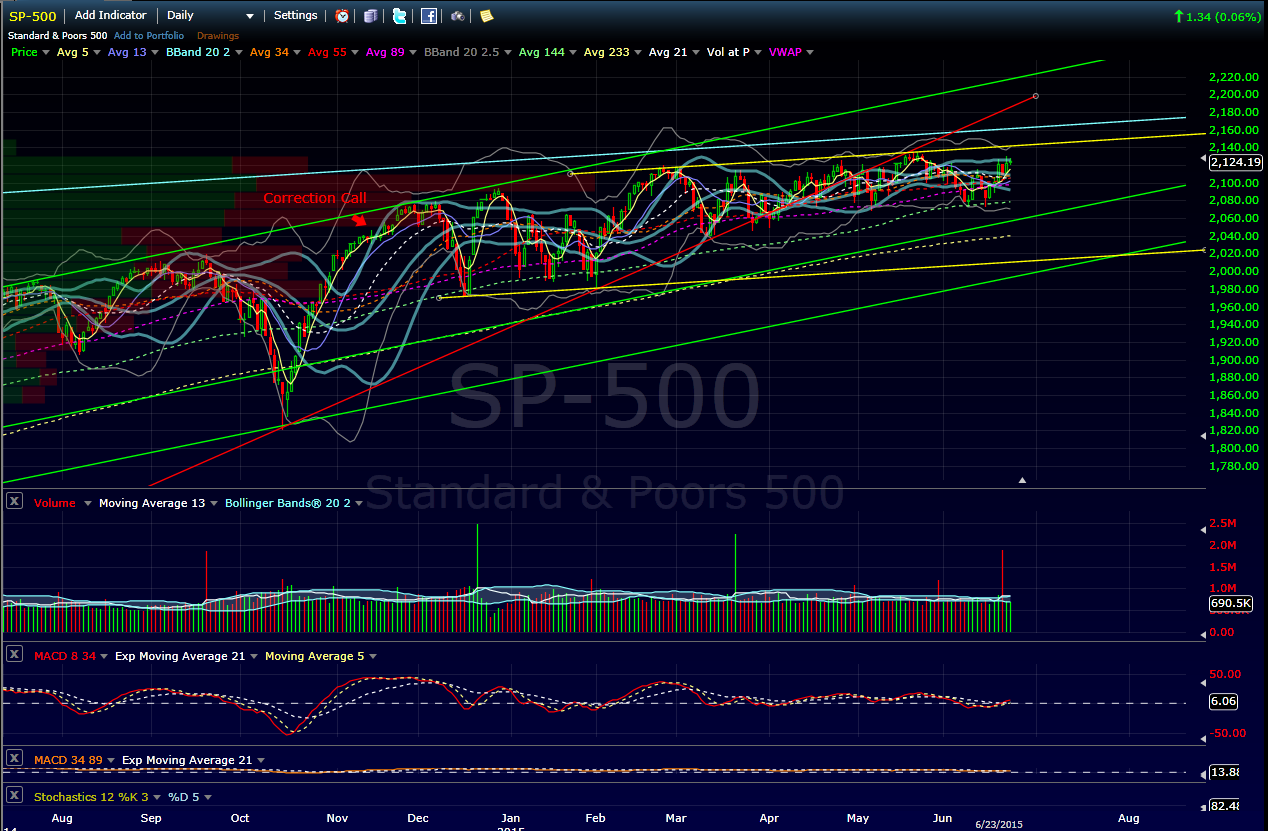This screenshot has width=1268, height=831.
Task: Expand the Price indicator dropdown arrow
Action: click(46, 52)
